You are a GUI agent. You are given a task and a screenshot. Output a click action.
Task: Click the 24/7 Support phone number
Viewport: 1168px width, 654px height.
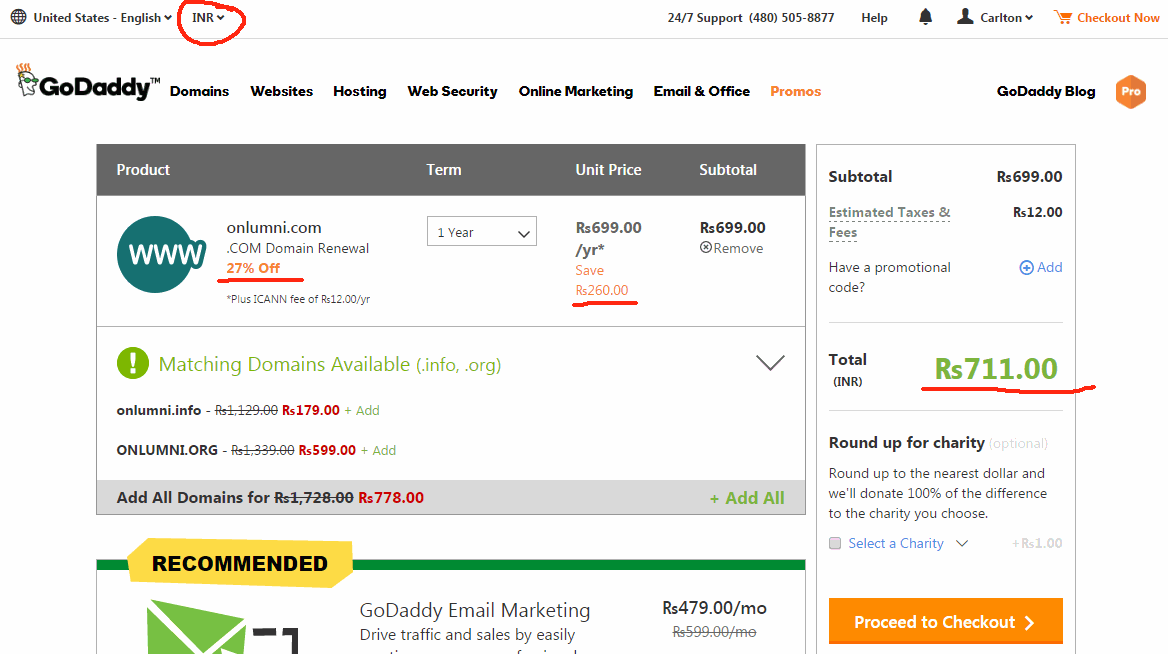[791, 17]
